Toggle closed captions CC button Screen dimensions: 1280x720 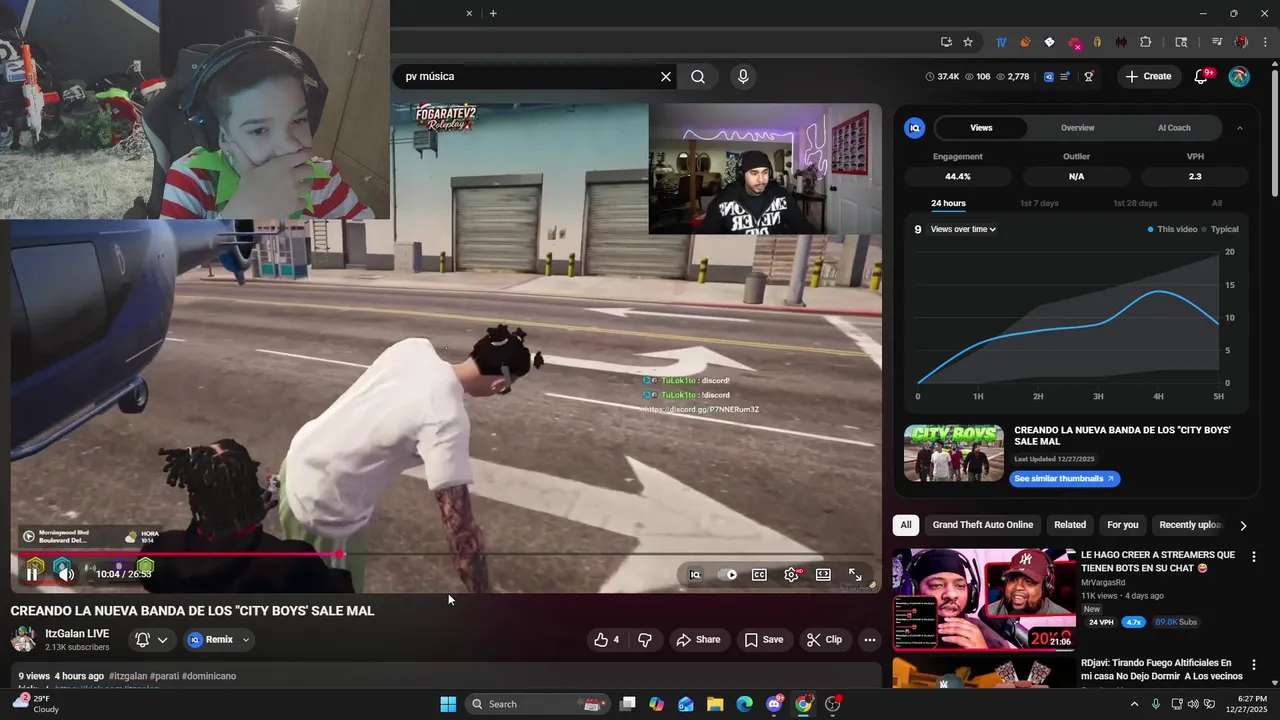point(759,575)
